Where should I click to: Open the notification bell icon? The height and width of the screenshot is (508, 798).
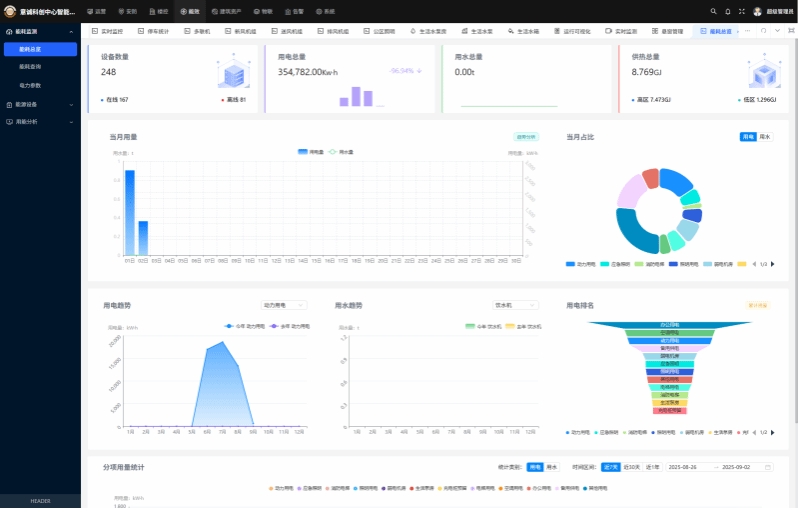(727, 11)
